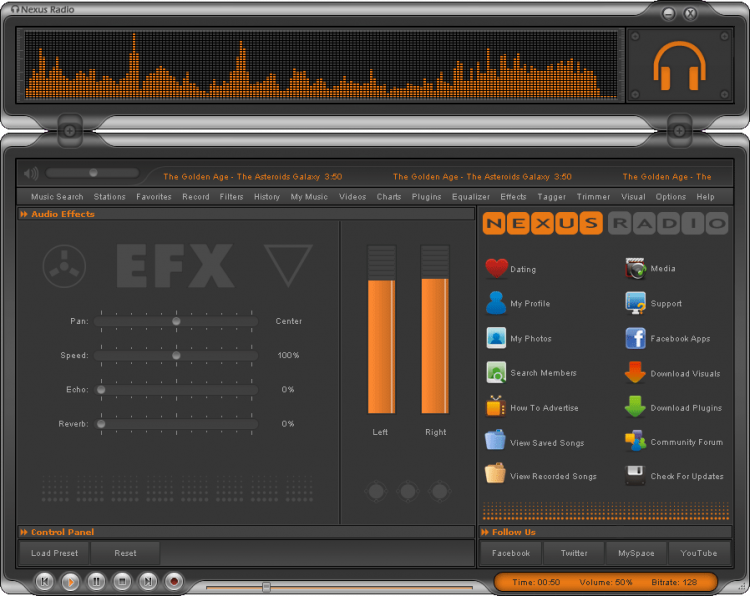Image resolution: width=750 pixels, height=596 pixels.
Task: Open the My Profile person icon
Action: click(x=496, y=303)
